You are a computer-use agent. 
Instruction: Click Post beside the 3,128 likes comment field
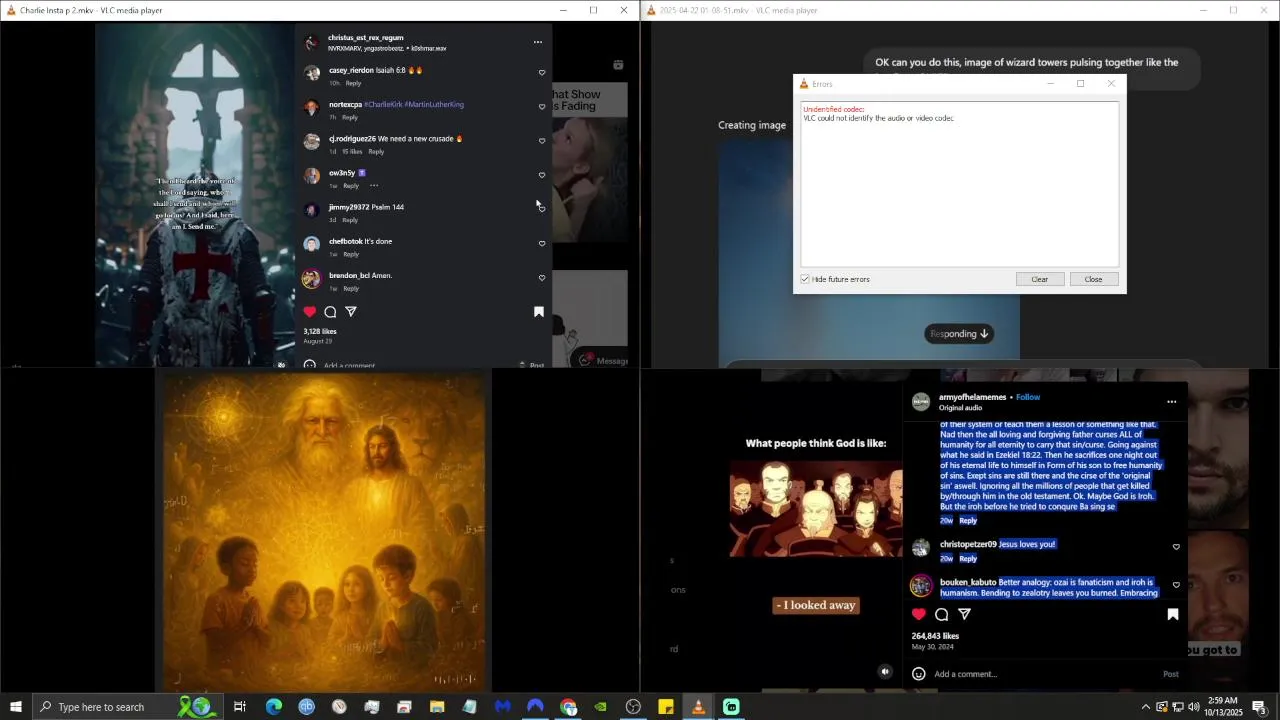pyautogui.click(x=537, y=365)
